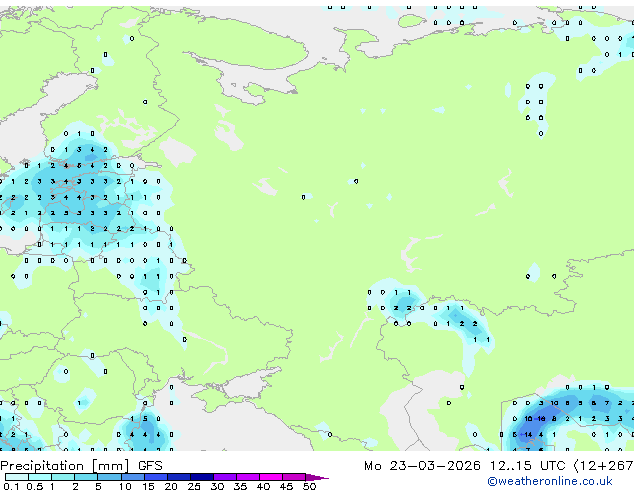Click the 0.1–0.5 mm legend color box
The width and height of the screenshot is (634, 490).
[x=17, y=477]
